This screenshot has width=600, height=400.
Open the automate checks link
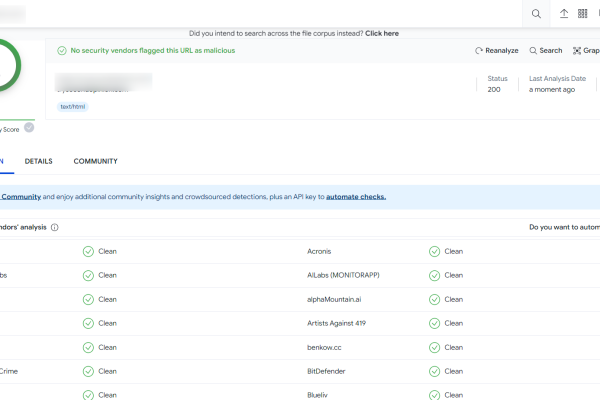(x=356, y=197)
